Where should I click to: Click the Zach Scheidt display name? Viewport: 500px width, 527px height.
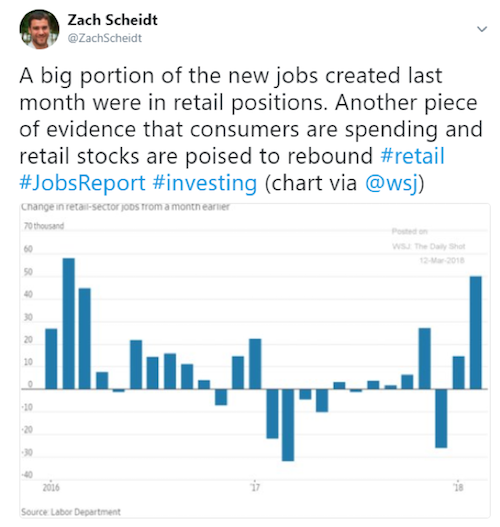pos(112,20)
